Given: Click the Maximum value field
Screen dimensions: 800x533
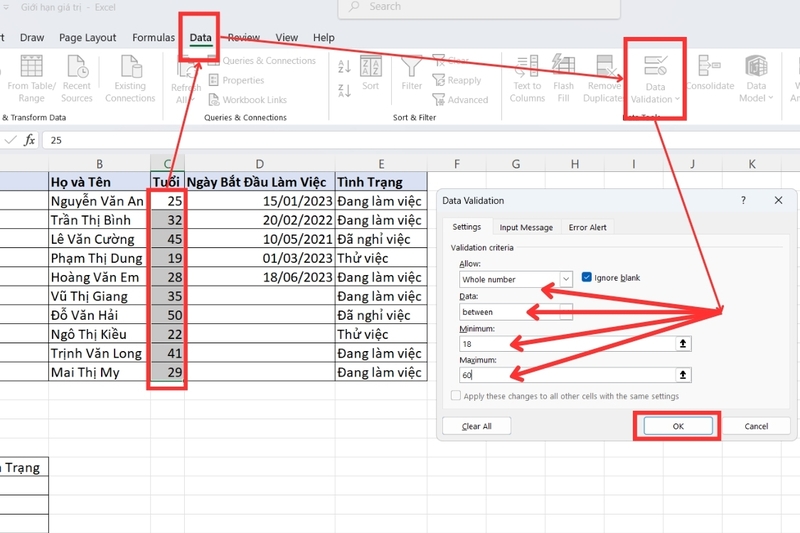Looking at the screenshot, I should [567, 375].
